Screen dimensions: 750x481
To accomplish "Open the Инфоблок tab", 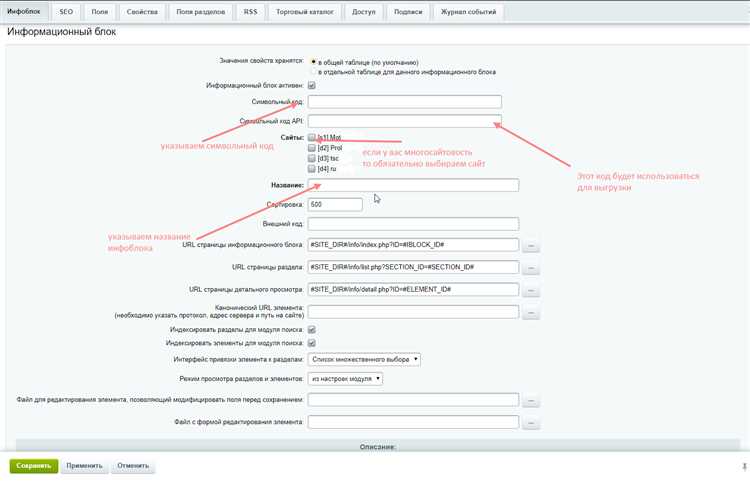I will [x=24, y=11].
